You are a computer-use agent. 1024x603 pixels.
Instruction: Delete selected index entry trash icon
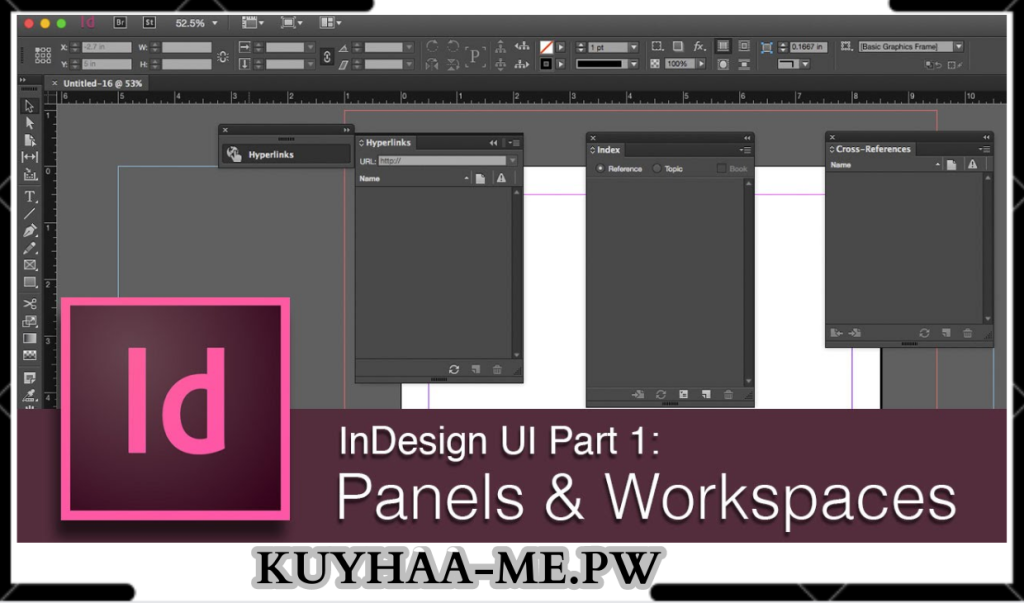point(728,395)
